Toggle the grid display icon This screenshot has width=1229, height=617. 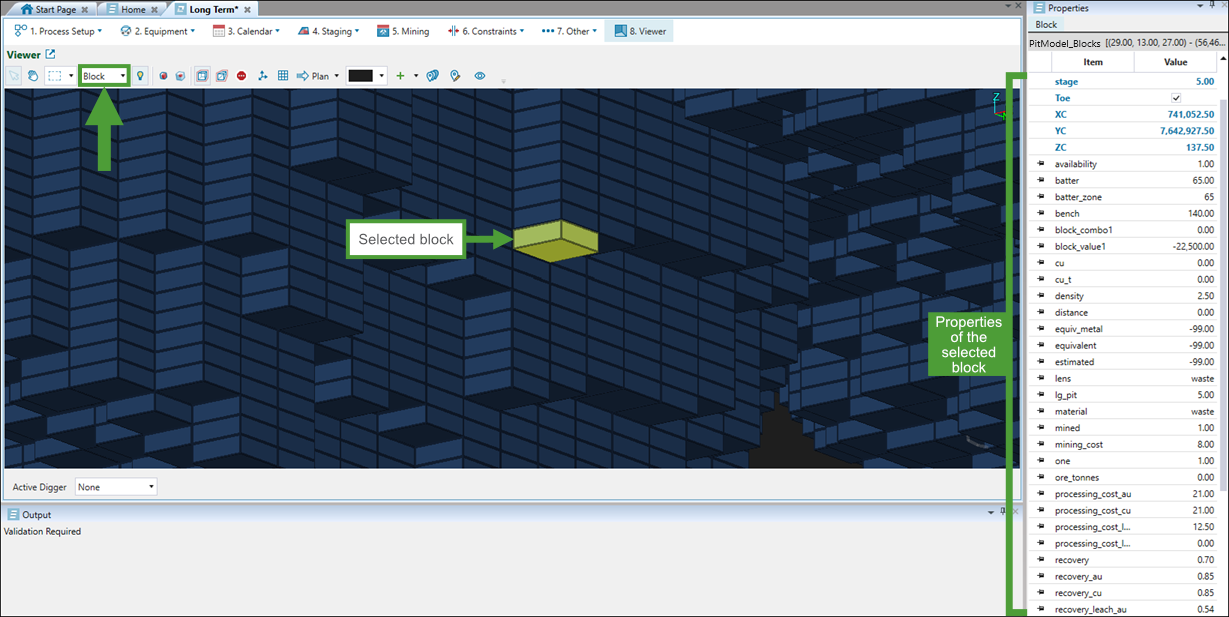pyautogui.click(x=283, y=76)
